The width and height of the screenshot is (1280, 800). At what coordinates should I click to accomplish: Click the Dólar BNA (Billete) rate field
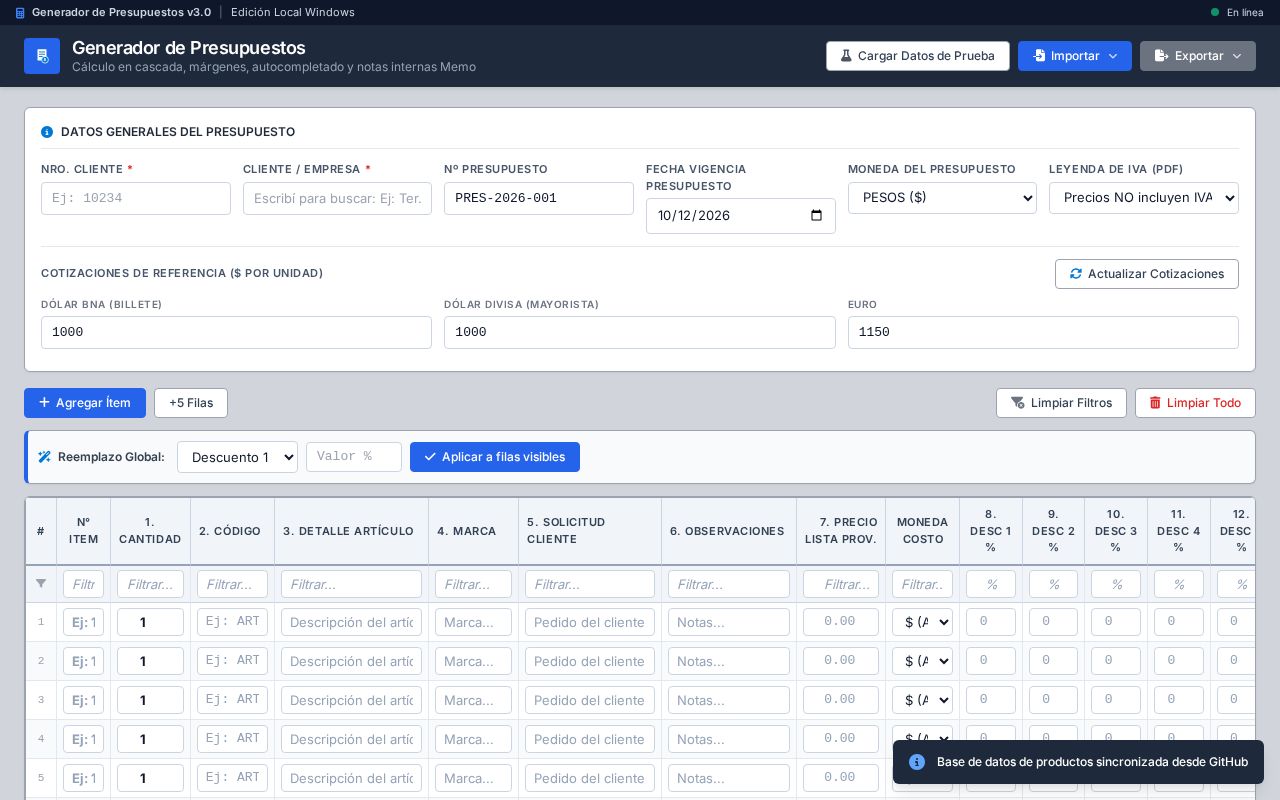point(236,332)
